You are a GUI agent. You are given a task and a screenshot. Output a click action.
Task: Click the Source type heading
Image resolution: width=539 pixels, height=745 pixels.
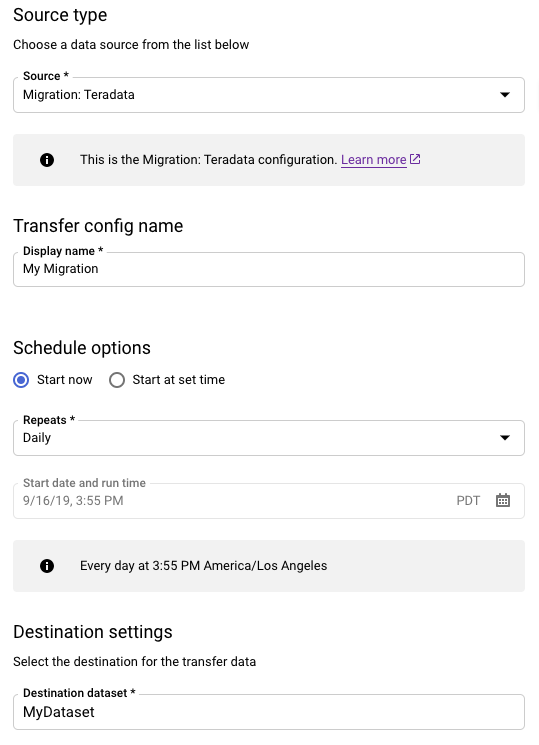tap(60, 15)
